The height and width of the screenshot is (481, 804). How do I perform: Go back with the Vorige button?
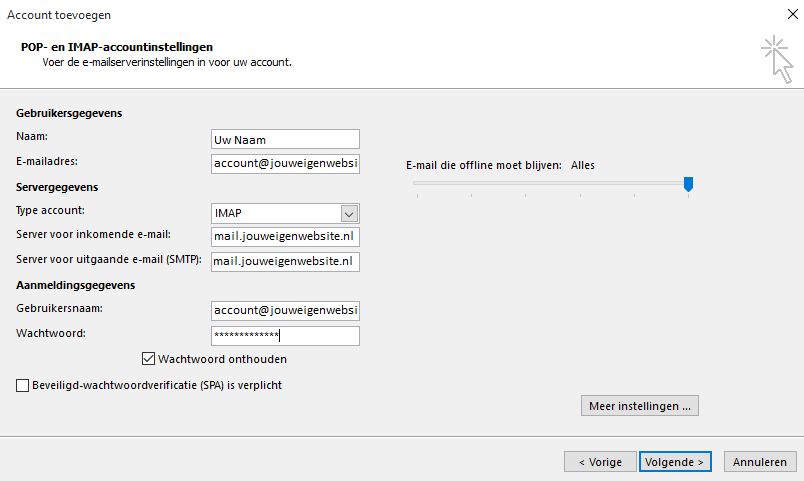click(x=600, y=462)
